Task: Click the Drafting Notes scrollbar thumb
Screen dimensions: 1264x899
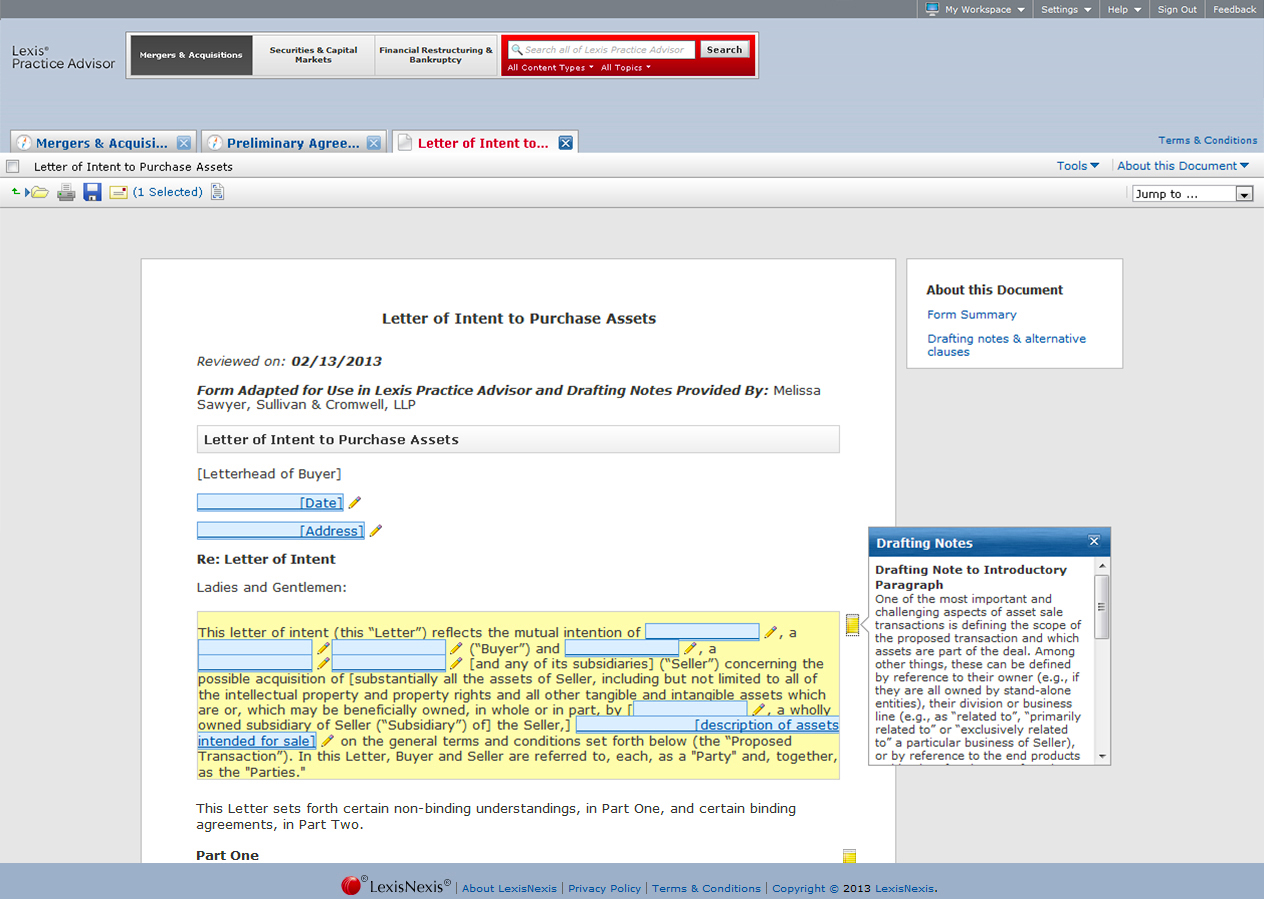Action: (x=1102, y=606)
